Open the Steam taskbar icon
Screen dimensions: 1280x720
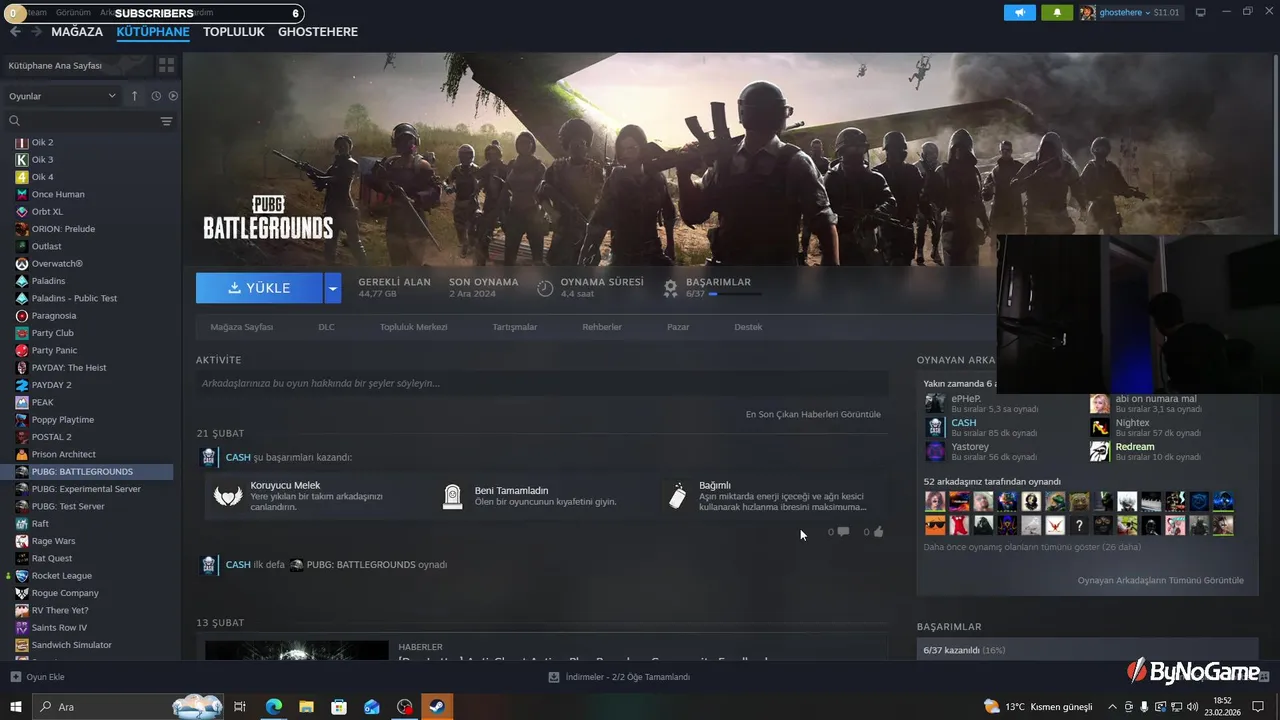coord(437,707)
